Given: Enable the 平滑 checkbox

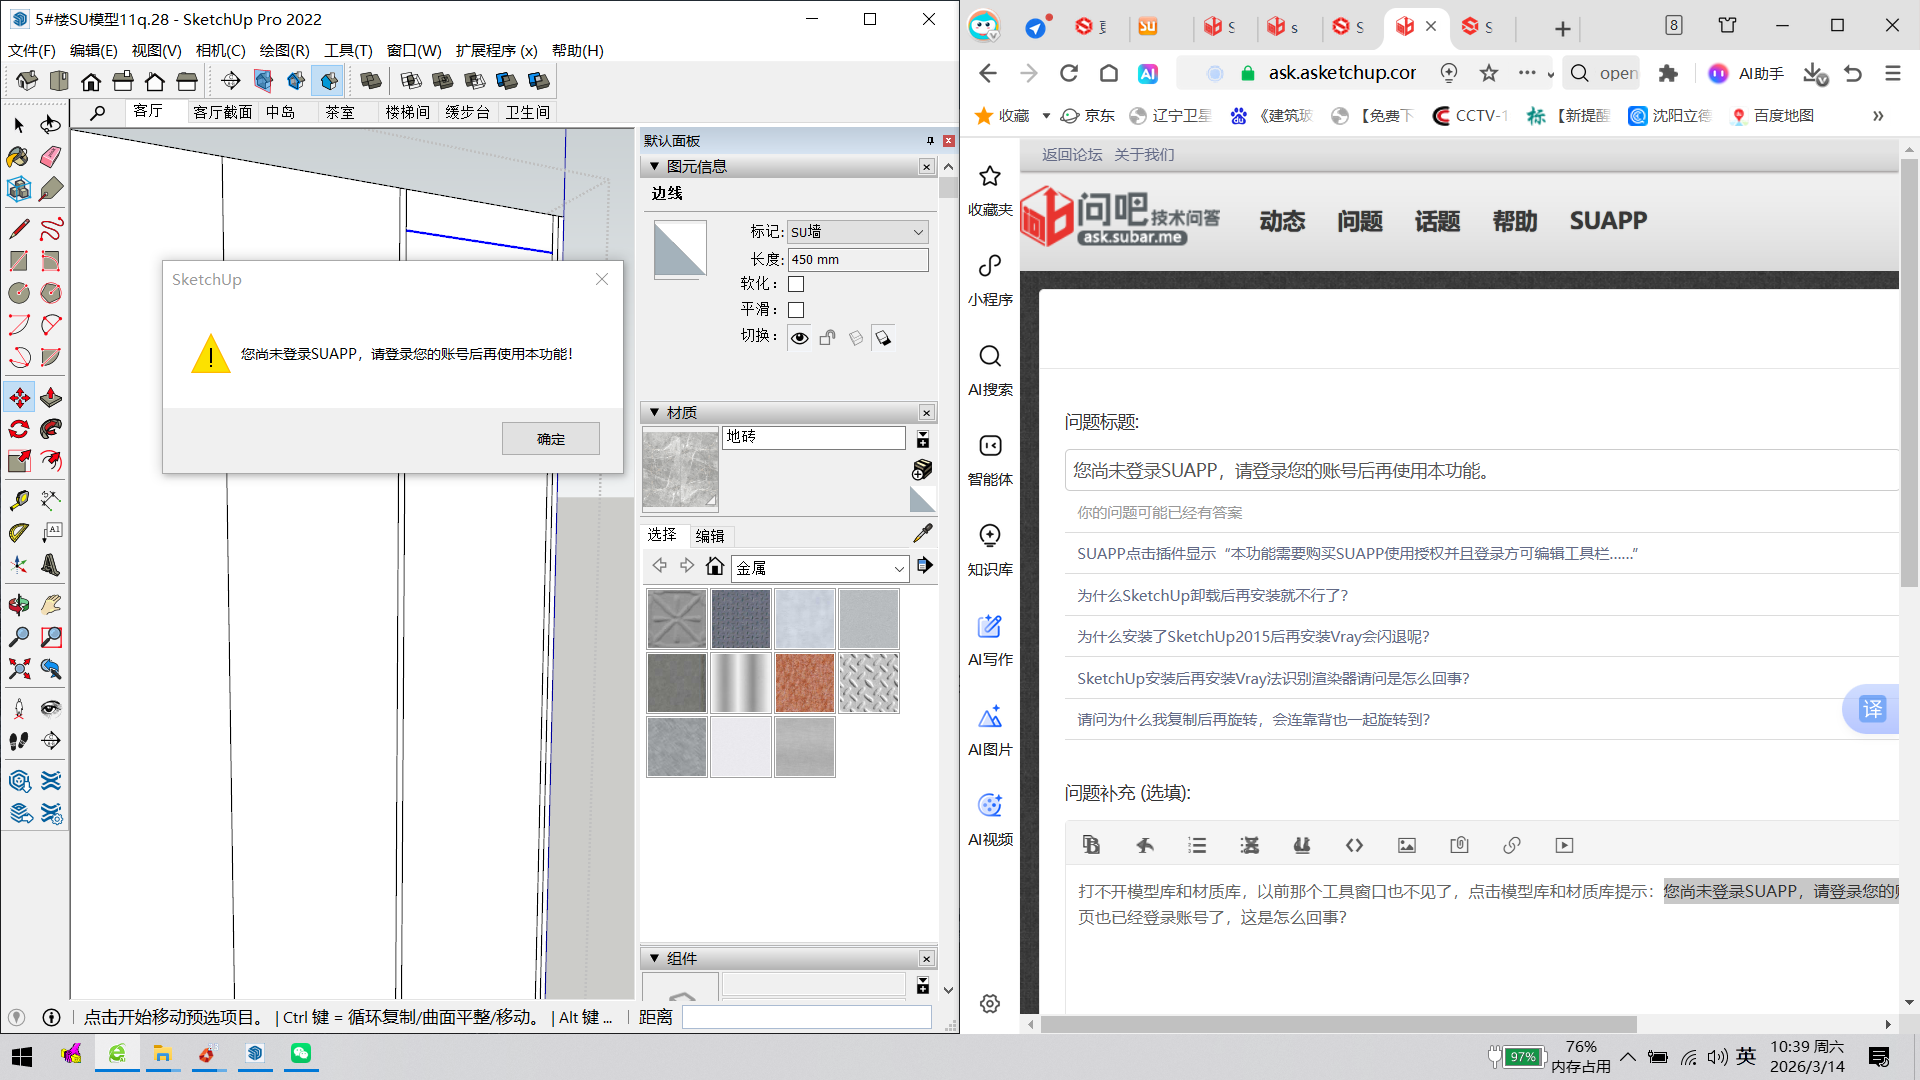Looking at the screenshot, I should coord(796,310).
